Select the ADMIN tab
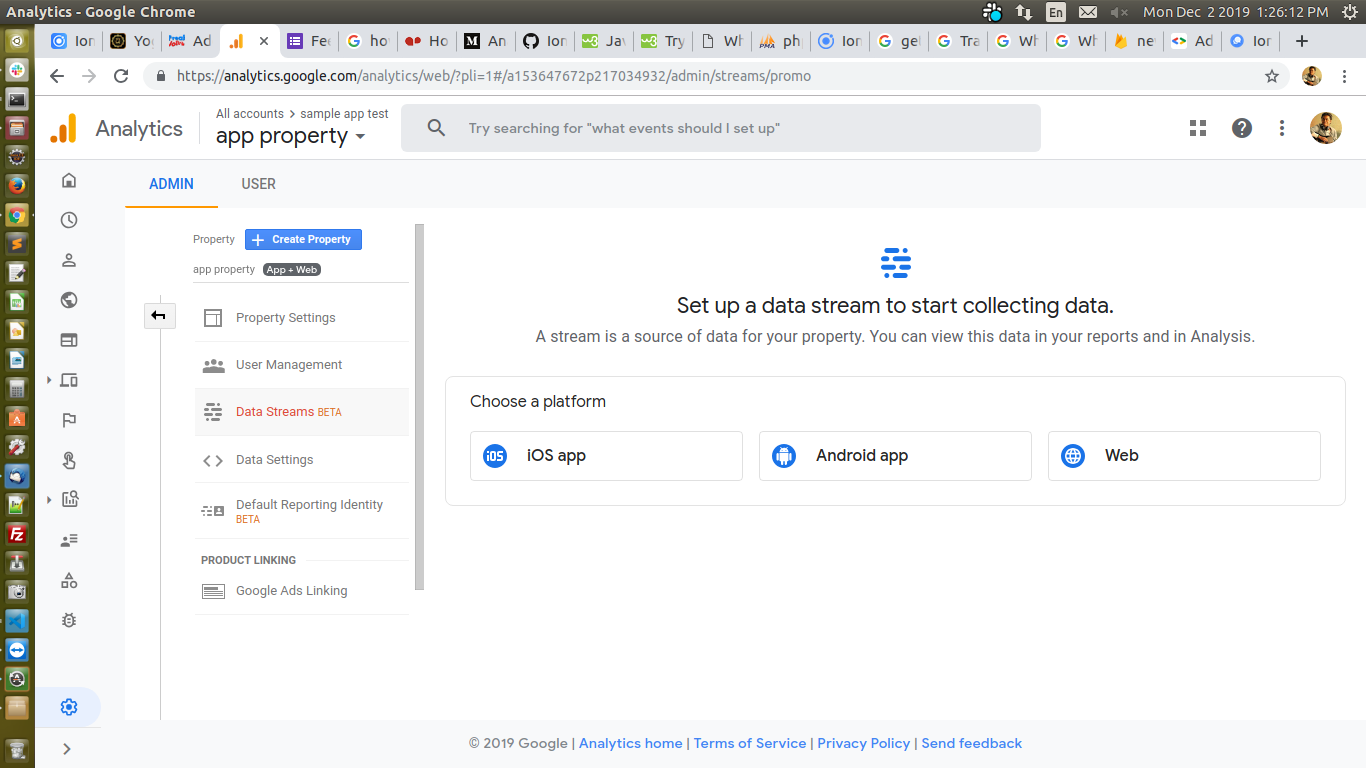 coord(171,184)
